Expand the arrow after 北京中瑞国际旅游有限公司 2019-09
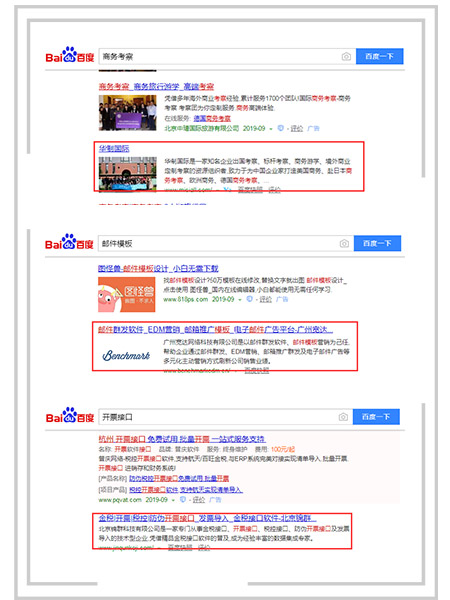 pos(271,129)
